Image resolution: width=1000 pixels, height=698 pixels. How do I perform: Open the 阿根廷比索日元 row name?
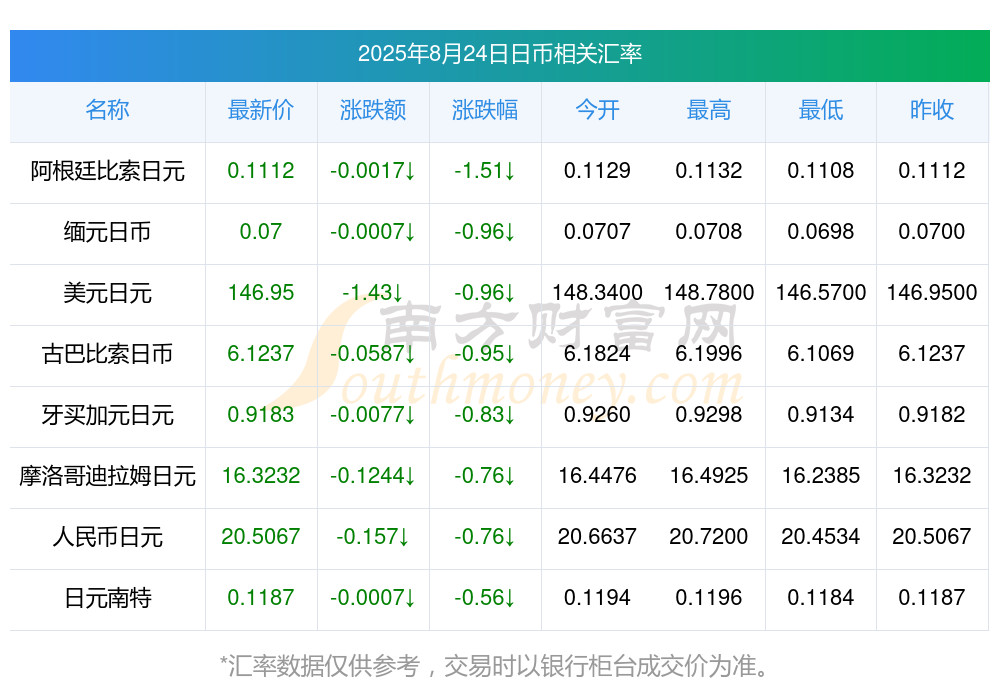click(107, 171)
